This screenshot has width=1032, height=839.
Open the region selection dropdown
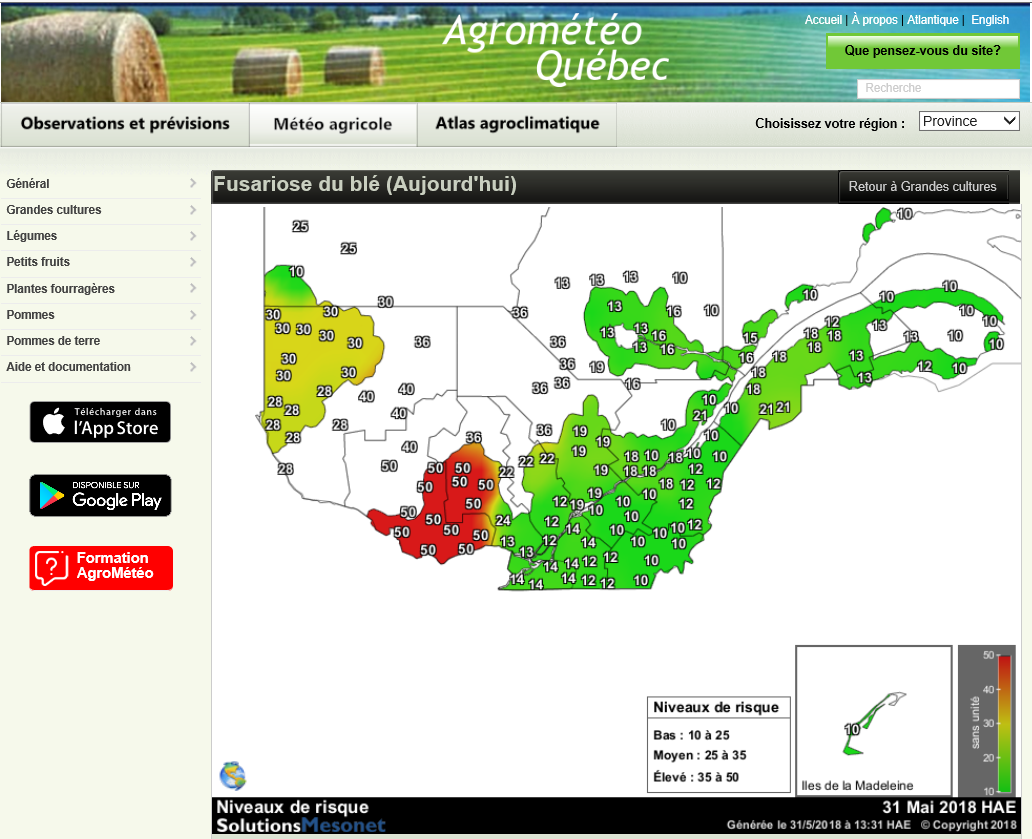pos(968,121)
